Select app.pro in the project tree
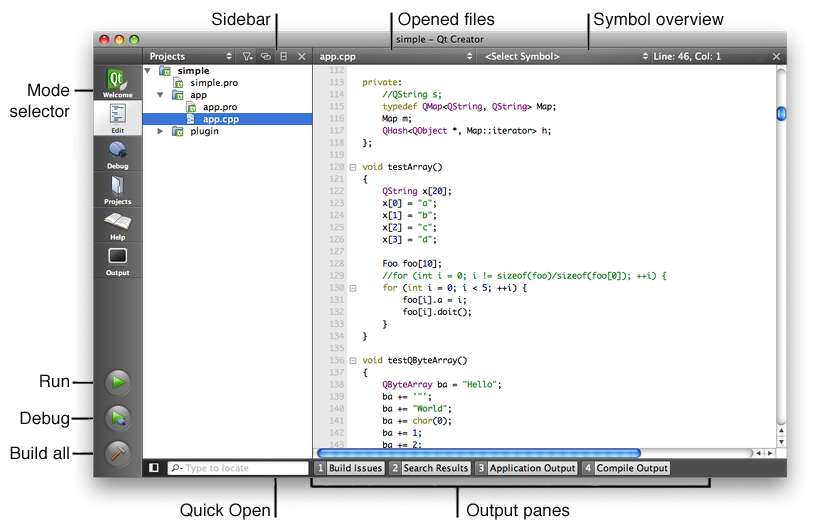Viewport: 816px width, 532px height. (x=220, y=107)
